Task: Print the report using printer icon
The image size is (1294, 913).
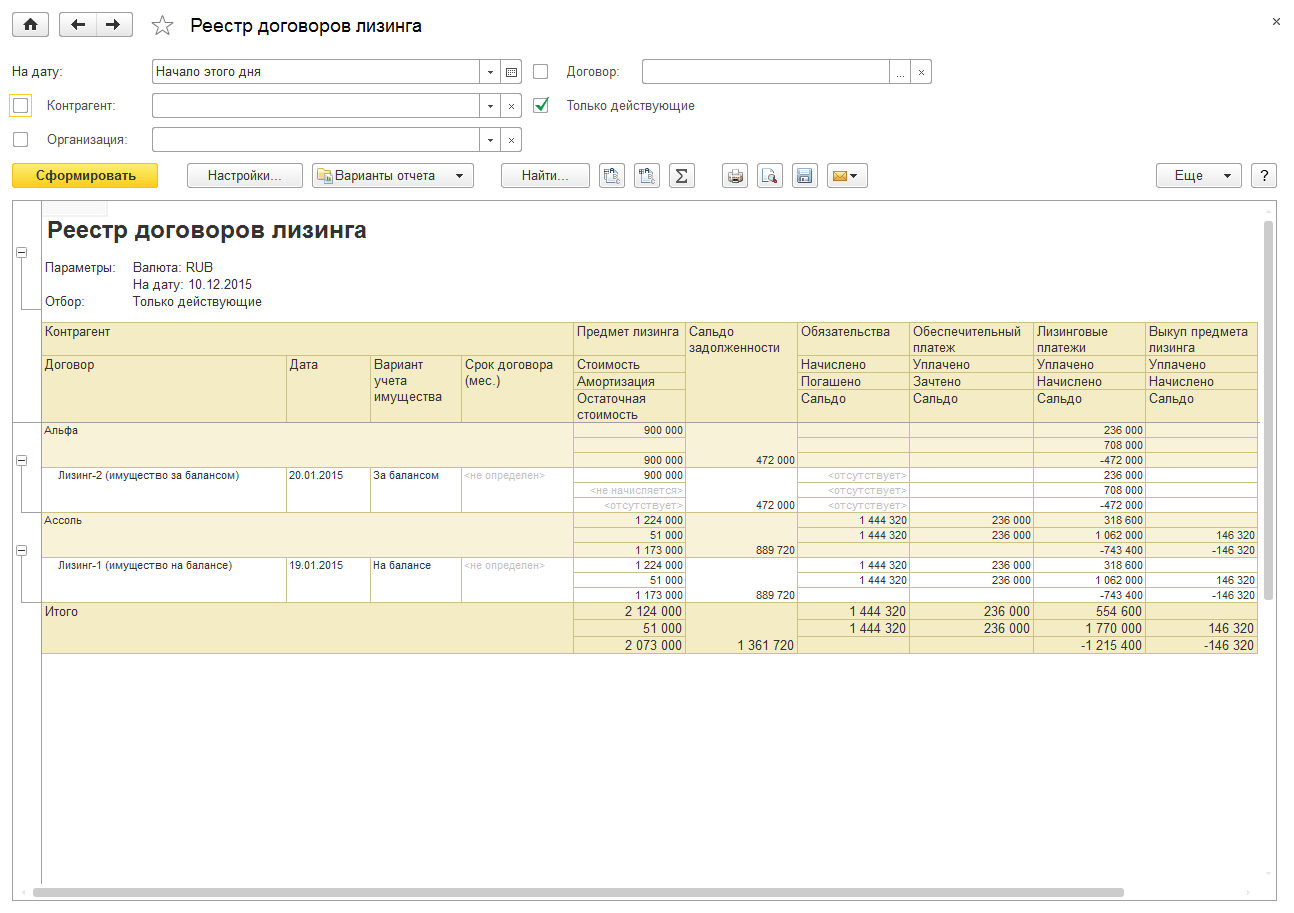Action: [x=736, y=176]
